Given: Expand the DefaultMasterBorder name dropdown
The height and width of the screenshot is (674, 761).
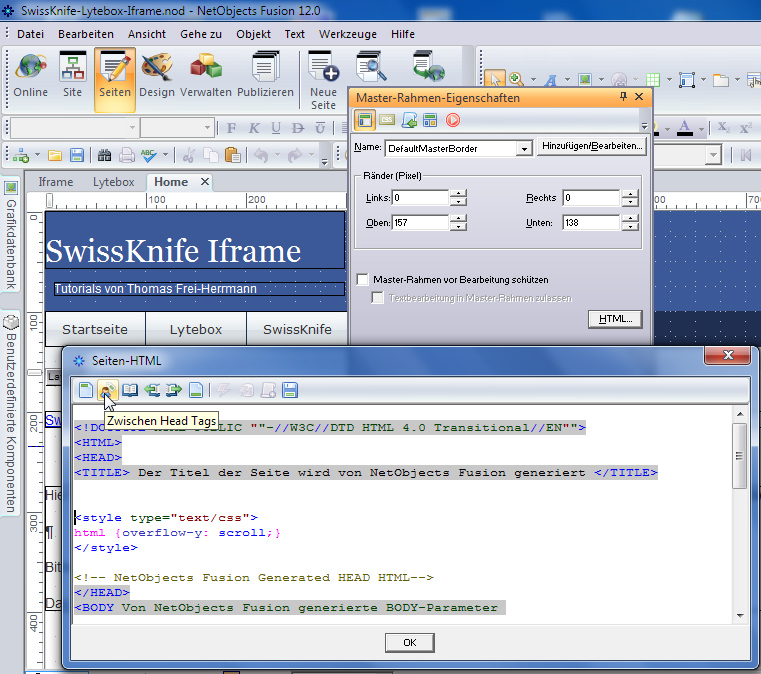Looking at the screenshot, I should [523, 148].
